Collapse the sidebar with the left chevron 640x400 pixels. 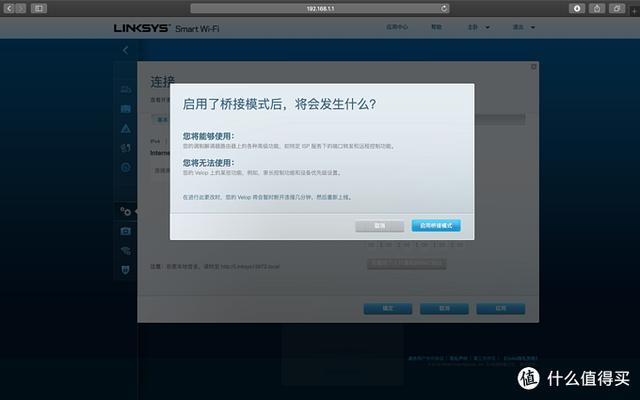[126, 50]
